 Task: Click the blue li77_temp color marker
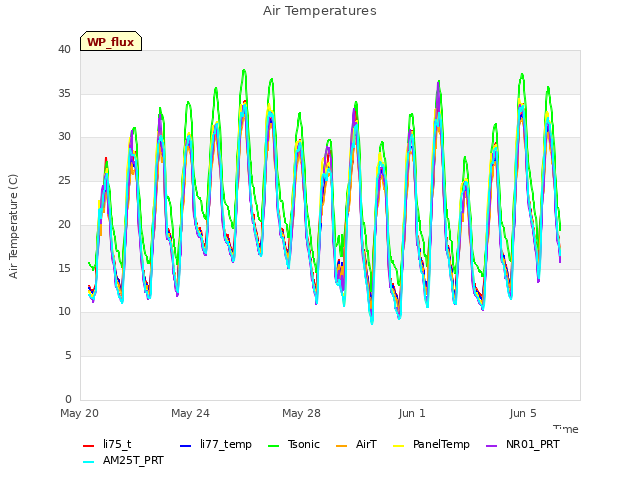click(x=186, y=446)
